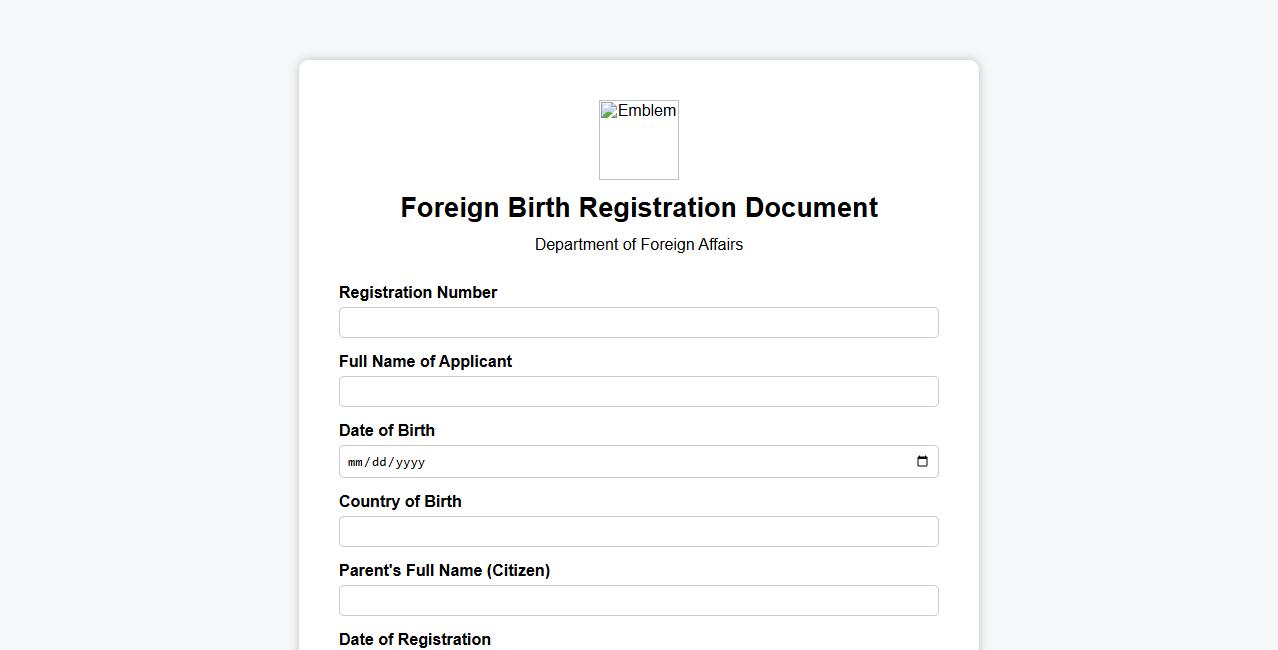Click the Country of Birth label
This screenshot has height=650, width=1278.
[x=400, y=502]
